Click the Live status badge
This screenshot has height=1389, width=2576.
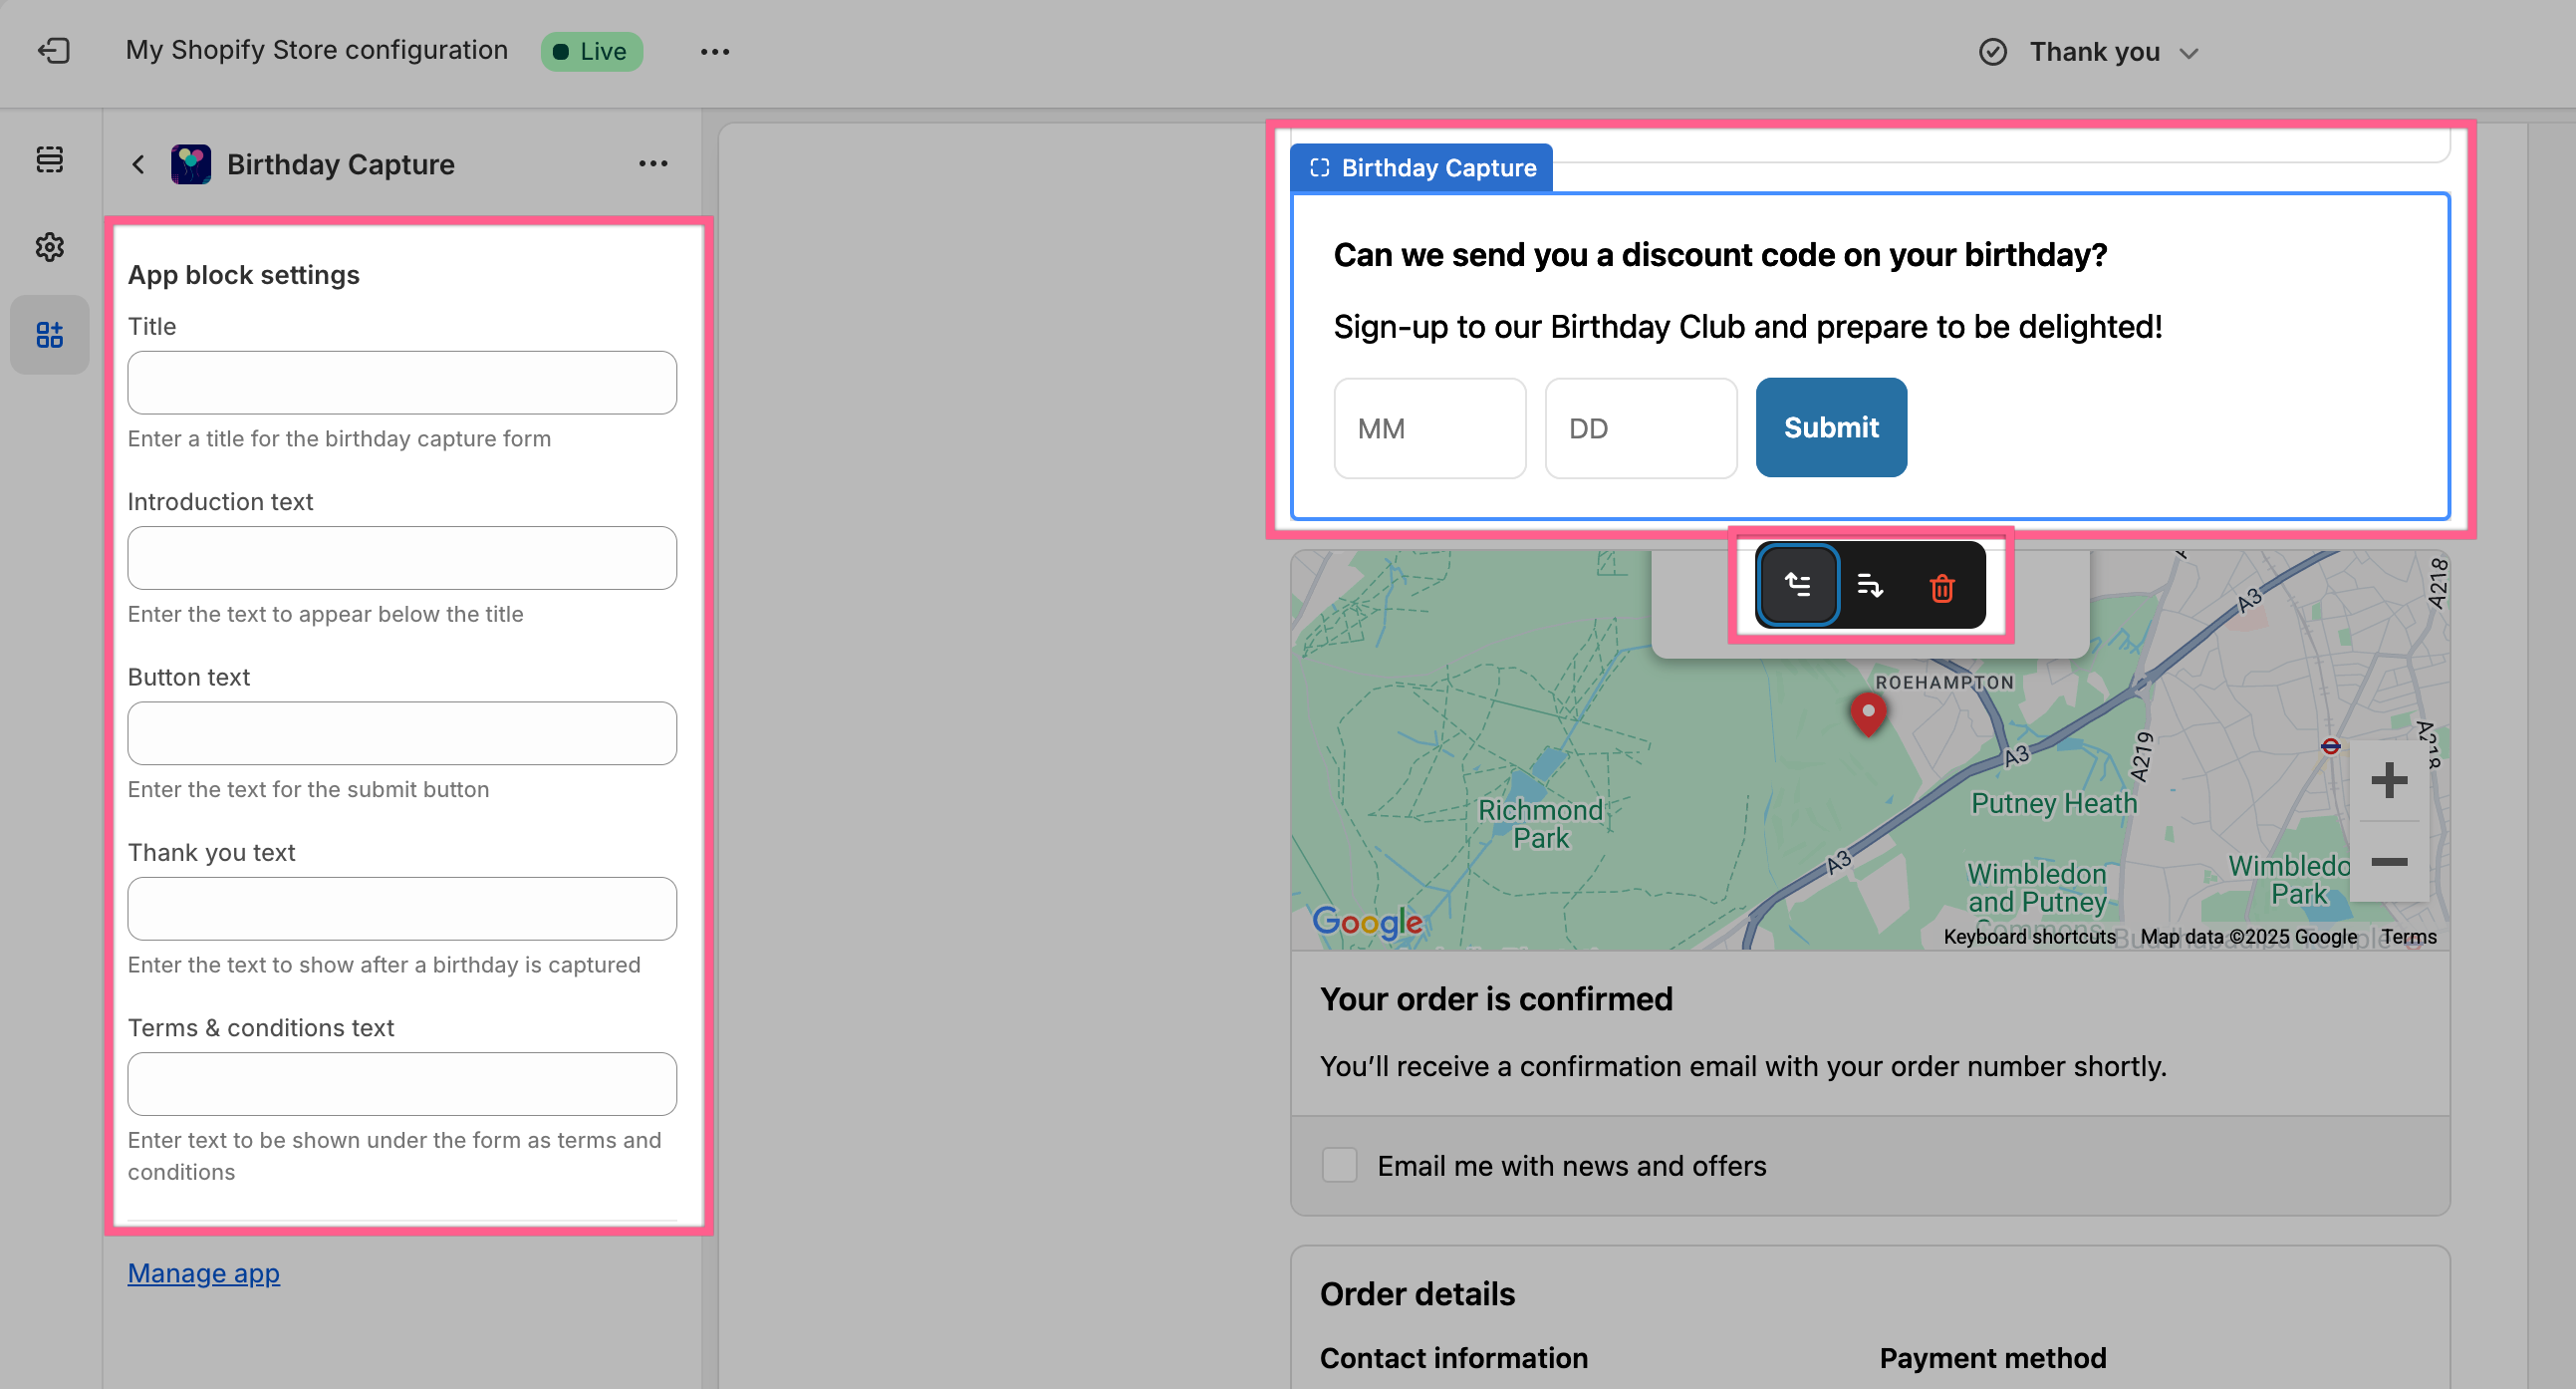(591, 52)
